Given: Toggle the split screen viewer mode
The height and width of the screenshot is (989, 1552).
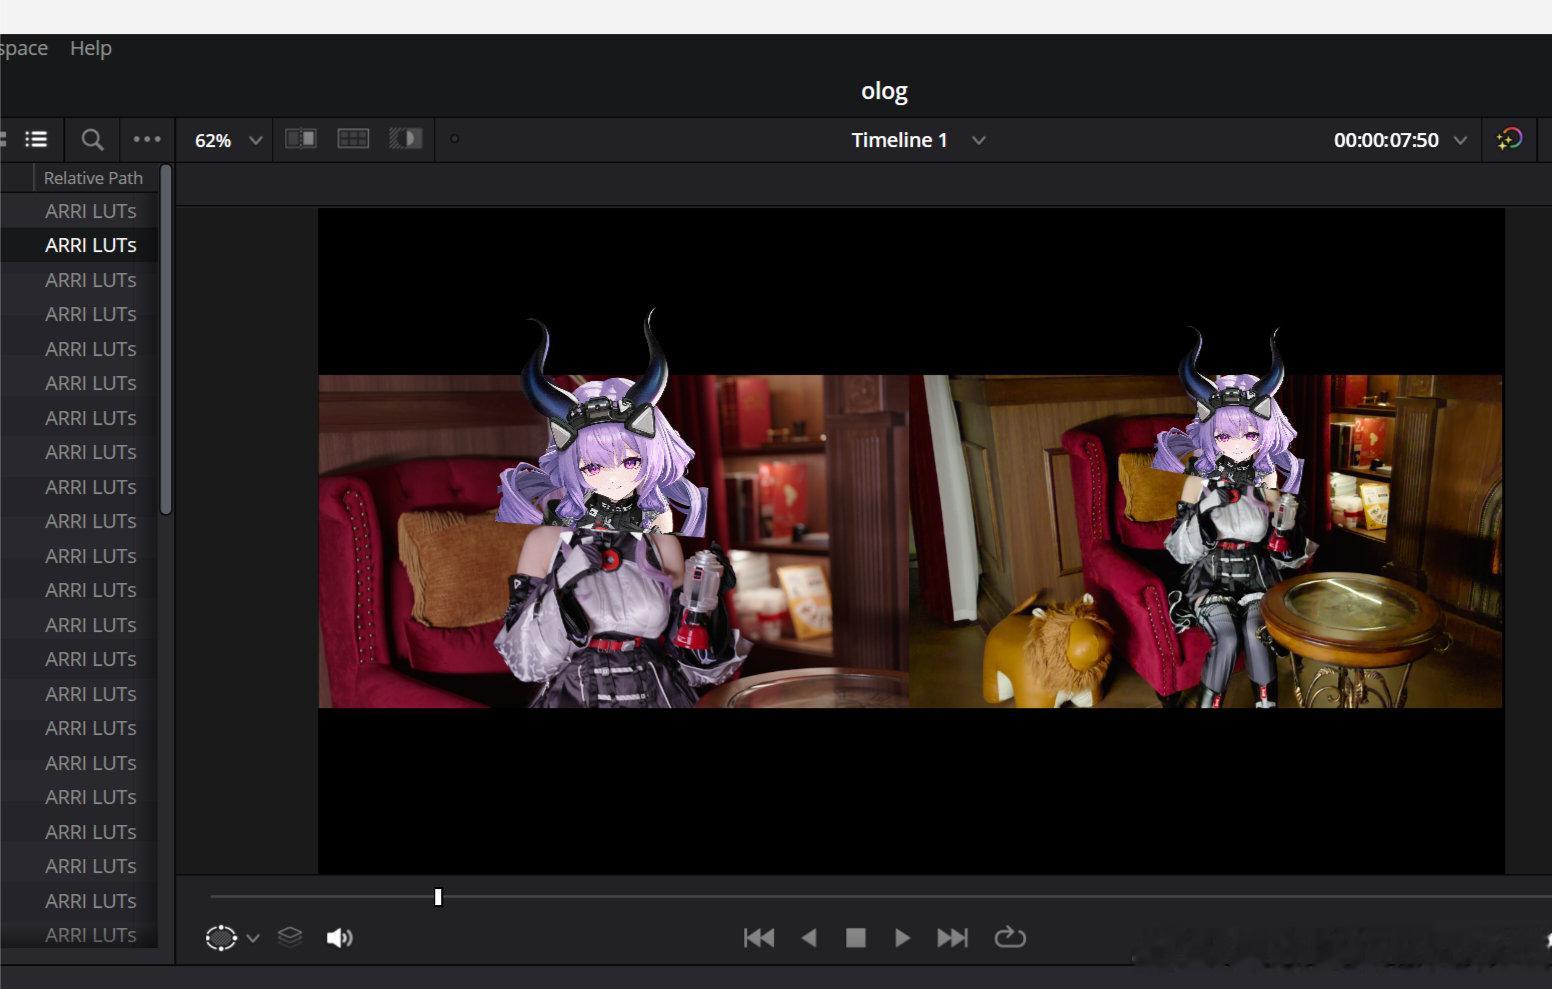Looking at the screenshot, I should pyautogui.click(x=353, y=139).
